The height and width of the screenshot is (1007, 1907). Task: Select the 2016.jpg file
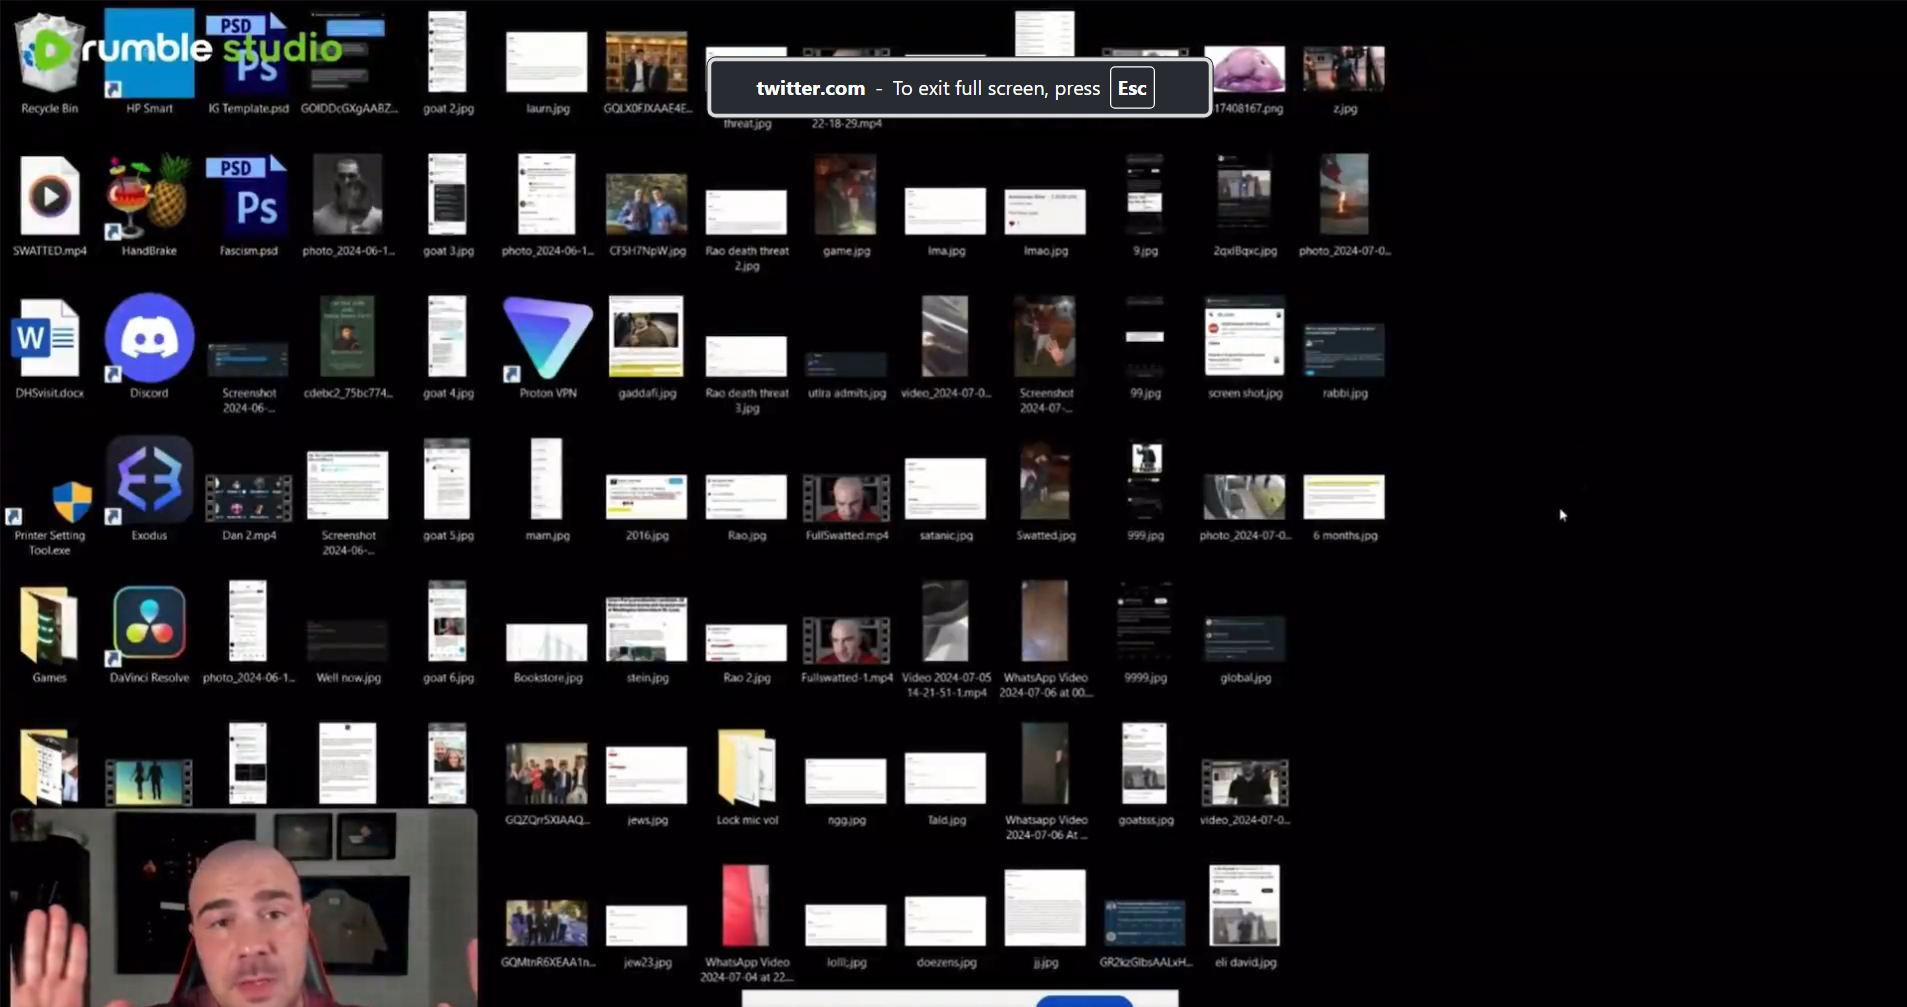(x=647, y=507)
